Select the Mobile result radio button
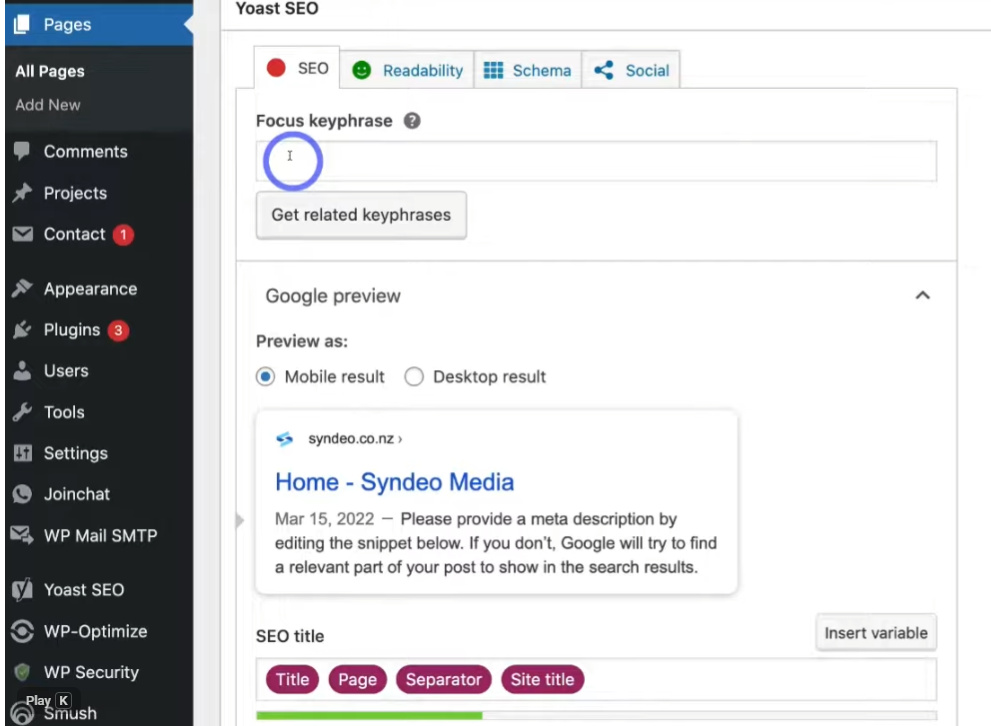The width and height of the screenshot is (991, 726). click(x=265, y=377)
